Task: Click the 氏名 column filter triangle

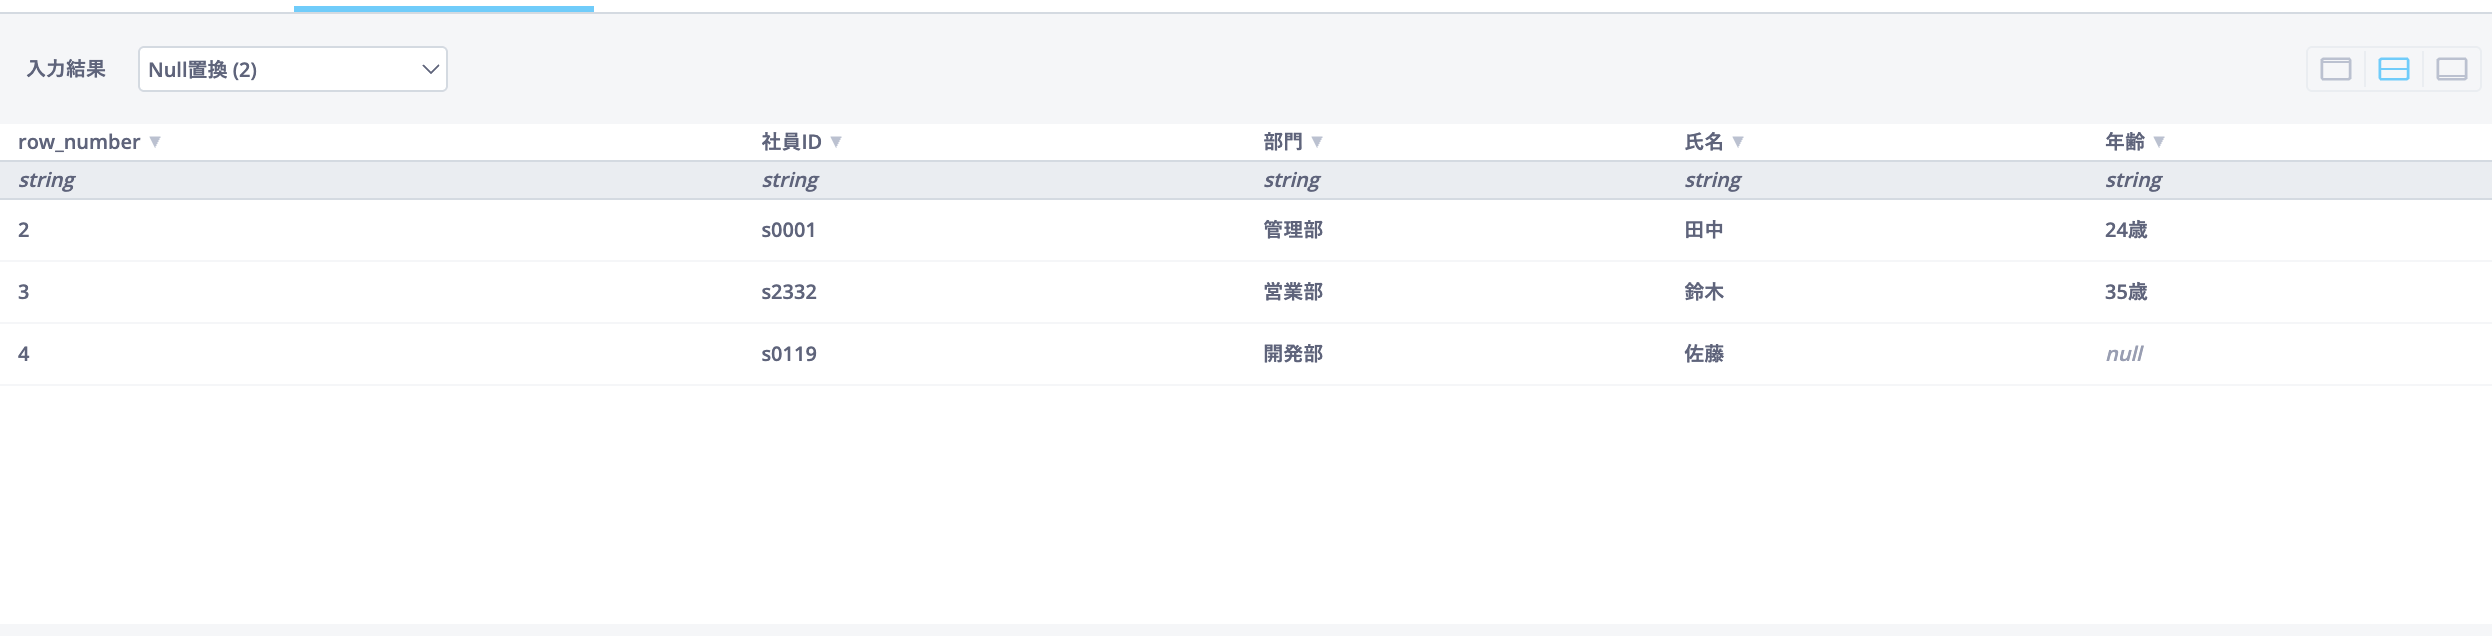Action: click(x=1738, y=142)
